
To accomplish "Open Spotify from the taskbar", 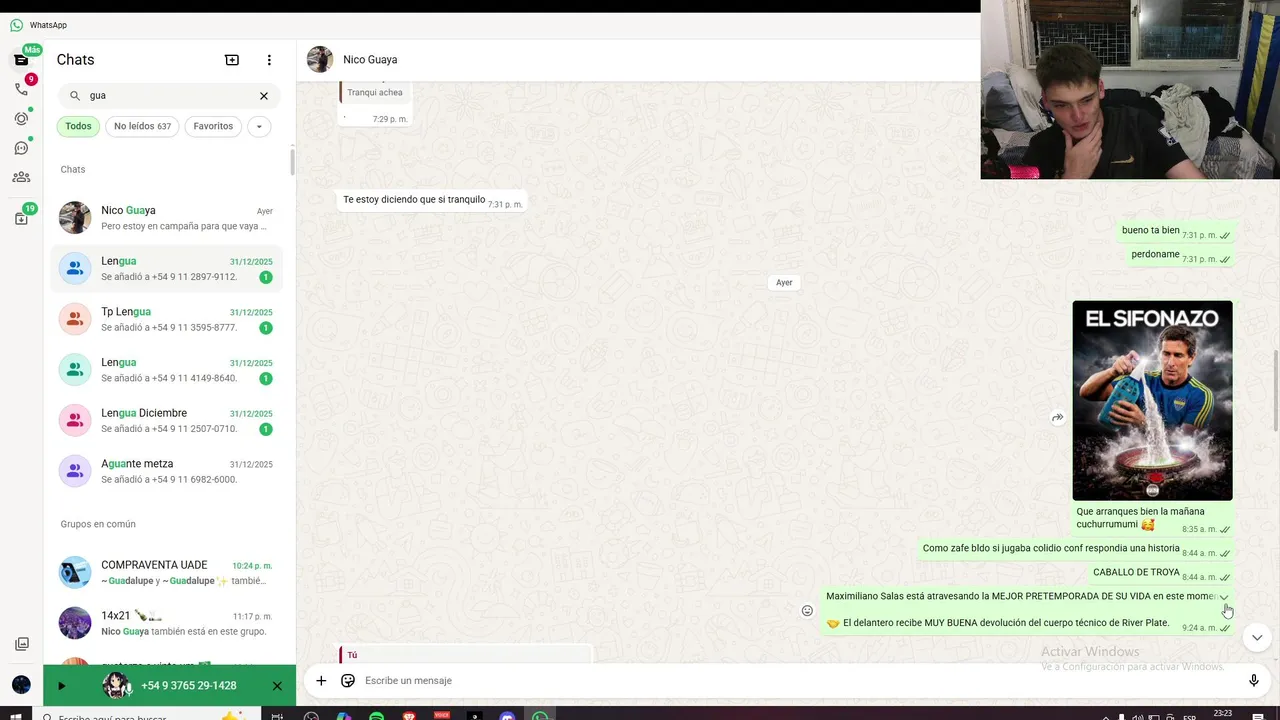I will [x=377, y=716].
